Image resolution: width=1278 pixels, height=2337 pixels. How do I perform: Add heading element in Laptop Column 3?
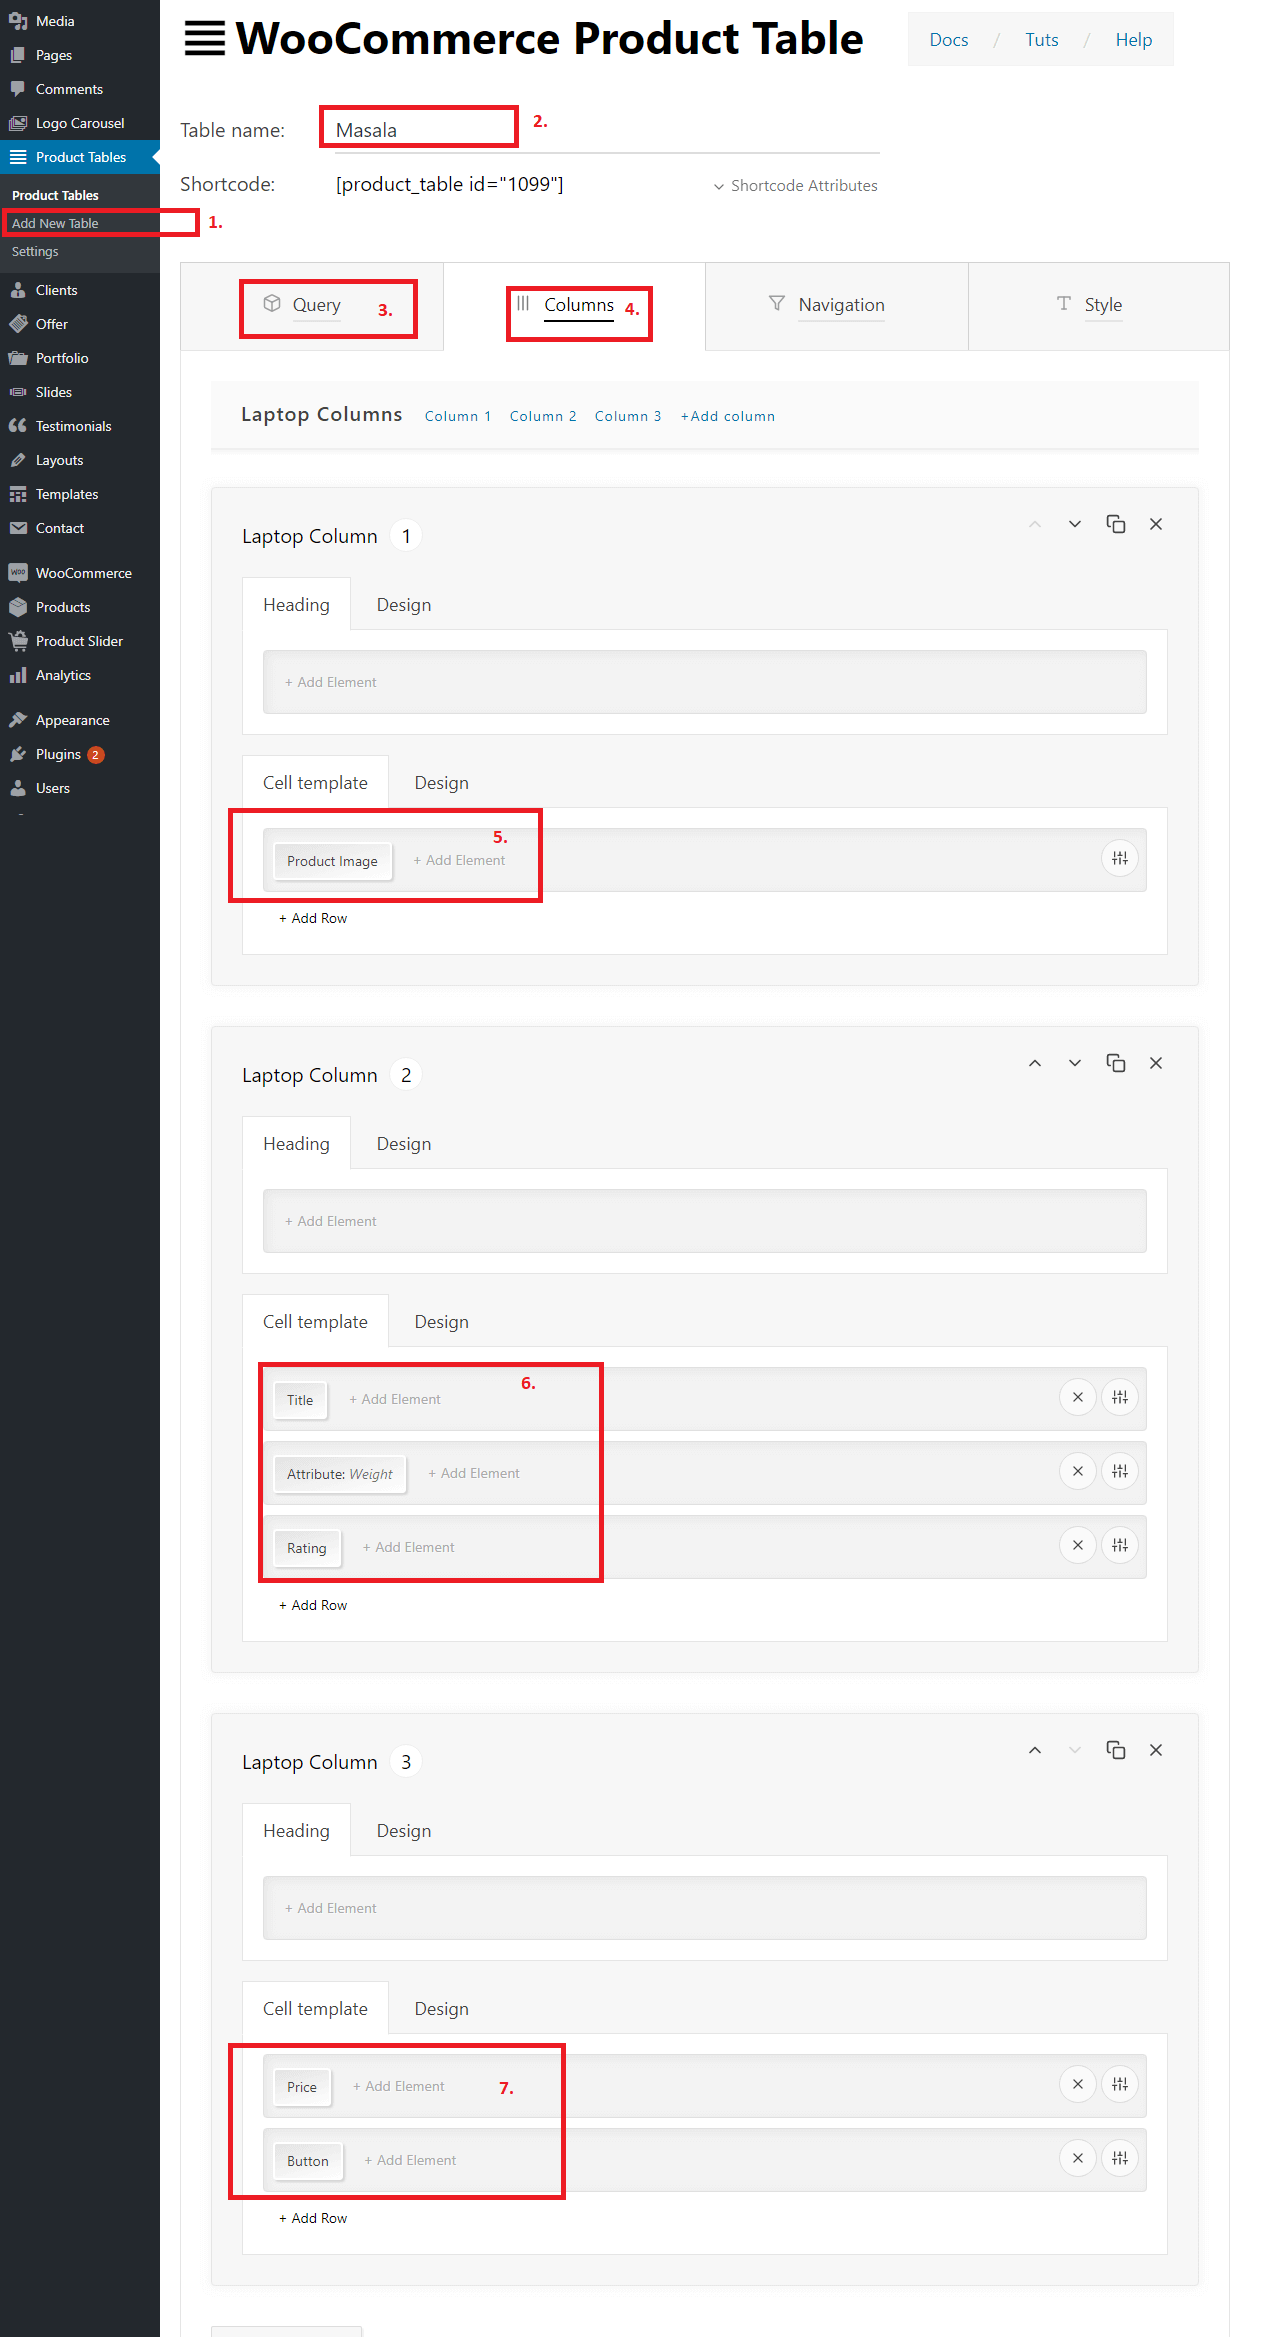pos(331,1908)
